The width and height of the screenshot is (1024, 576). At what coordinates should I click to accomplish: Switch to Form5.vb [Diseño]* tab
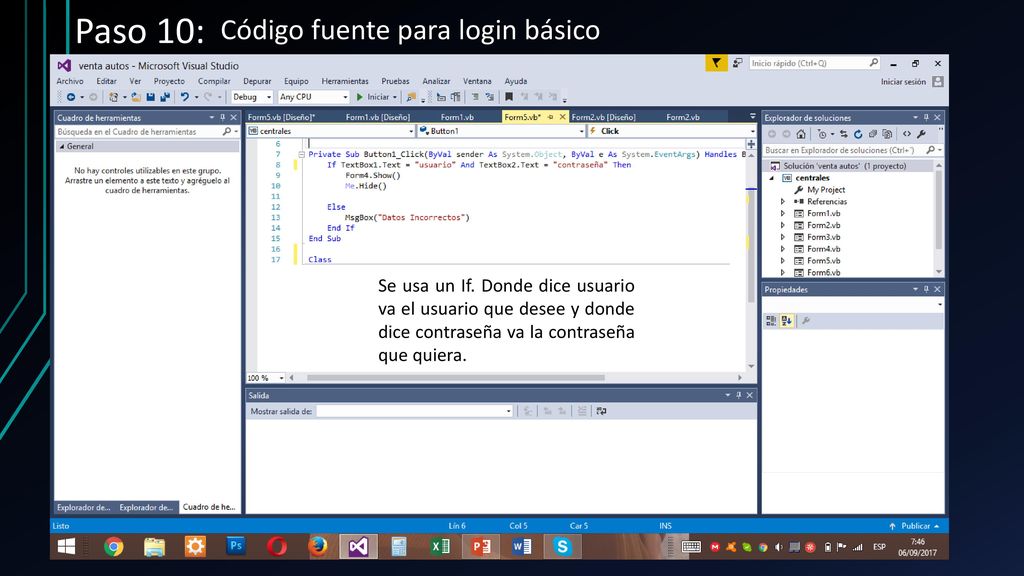pyautogui.click(x=281, y=117)
